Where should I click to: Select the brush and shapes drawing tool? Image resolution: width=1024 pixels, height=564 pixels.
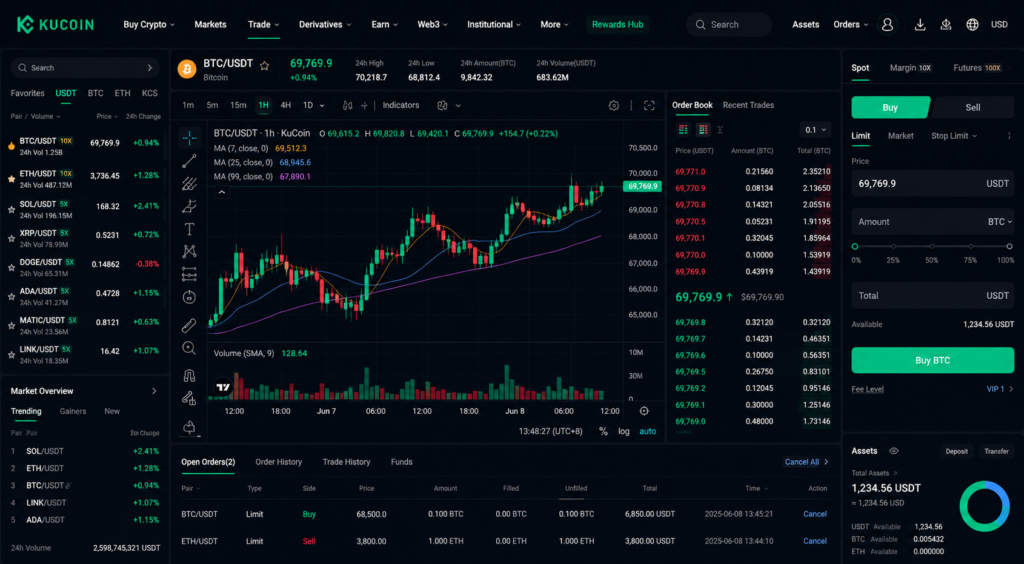pos(189,206)
